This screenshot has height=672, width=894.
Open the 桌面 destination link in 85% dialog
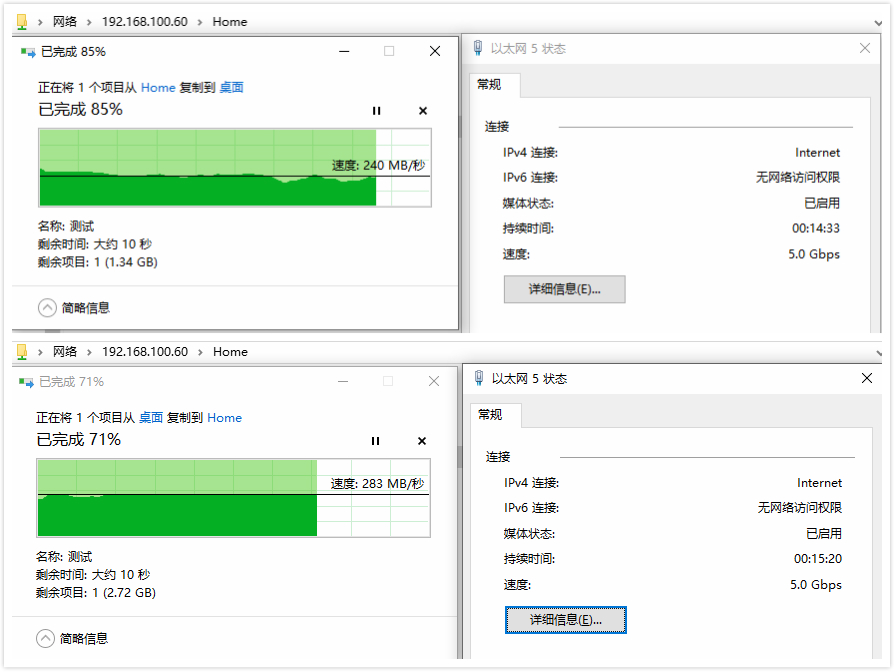click(231, 87)
